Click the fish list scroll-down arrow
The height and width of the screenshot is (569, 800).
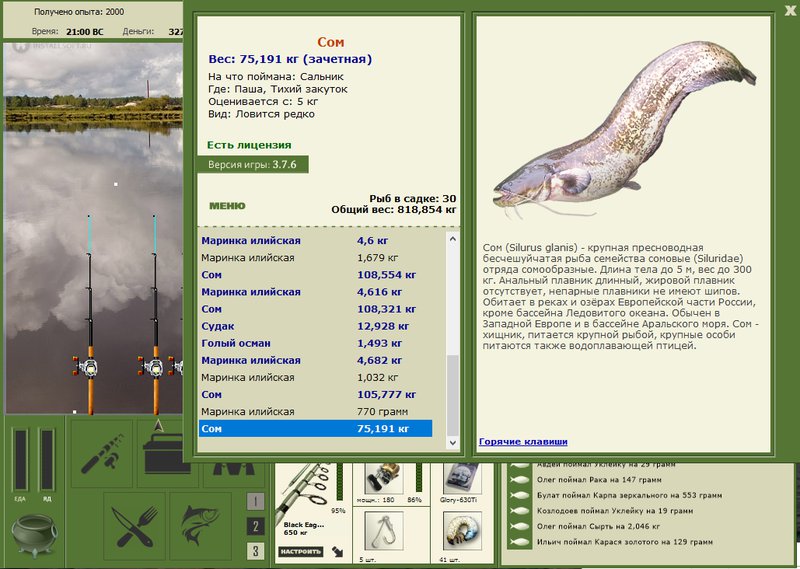[x=453, y=443]
